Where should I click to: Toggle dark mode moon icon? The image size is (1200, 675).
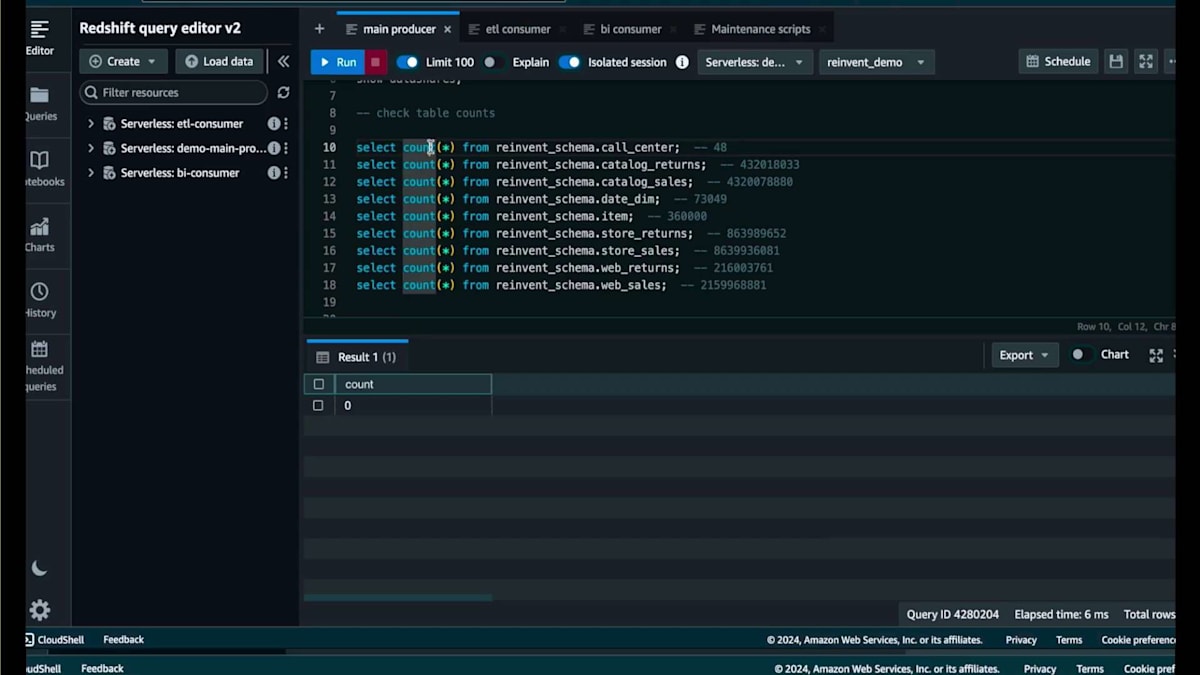(x=39, y=568)
